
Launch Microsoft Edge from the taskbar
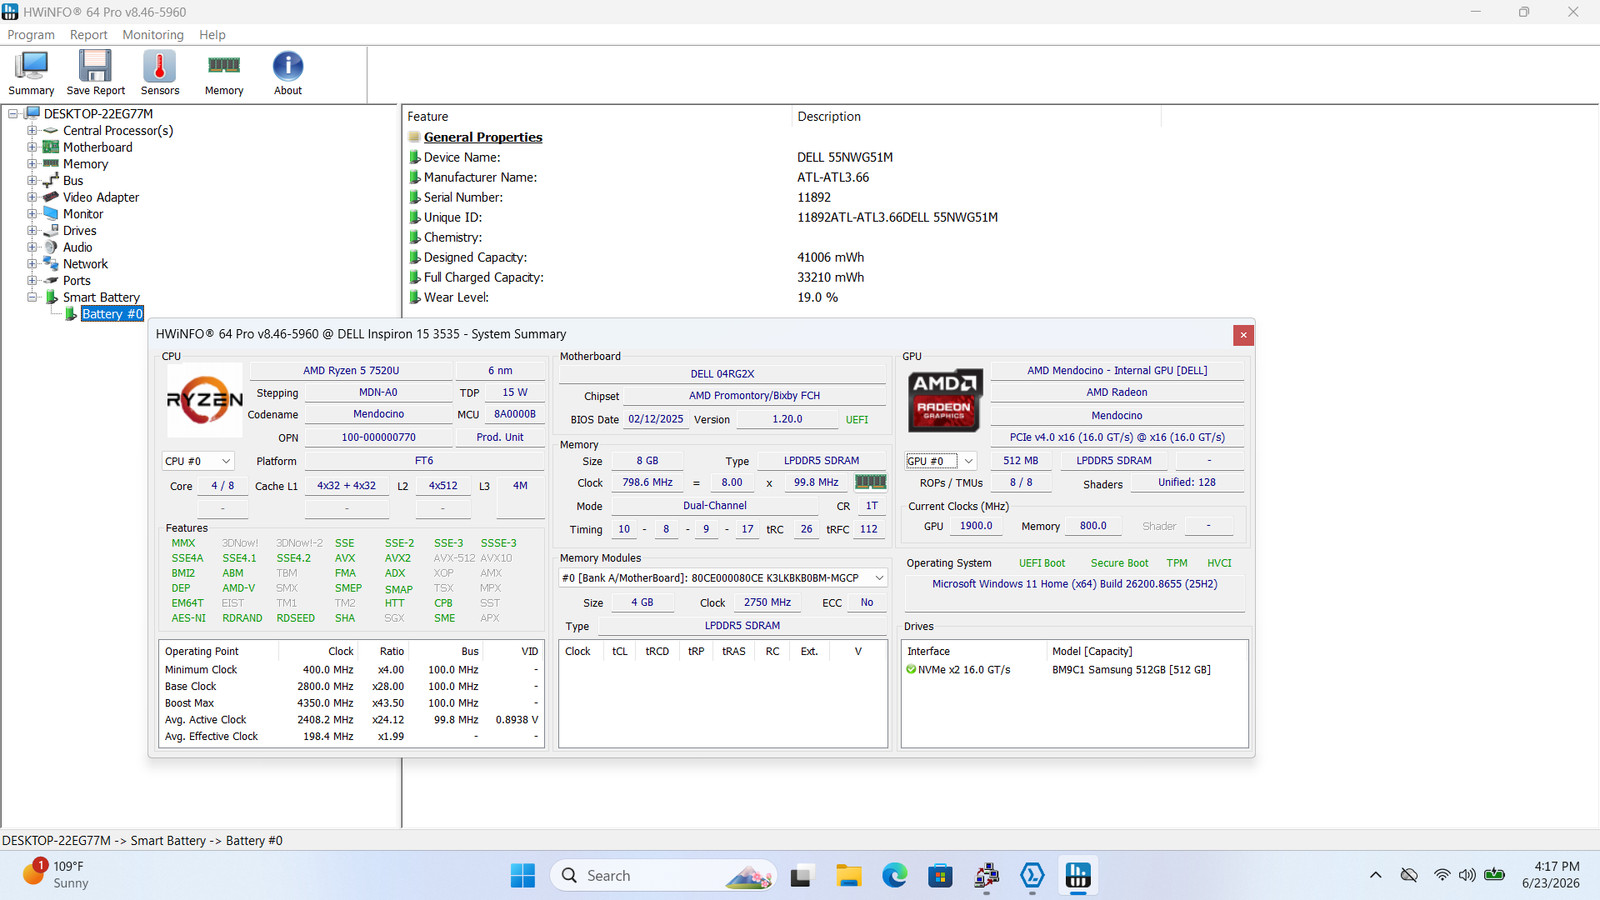894,876
